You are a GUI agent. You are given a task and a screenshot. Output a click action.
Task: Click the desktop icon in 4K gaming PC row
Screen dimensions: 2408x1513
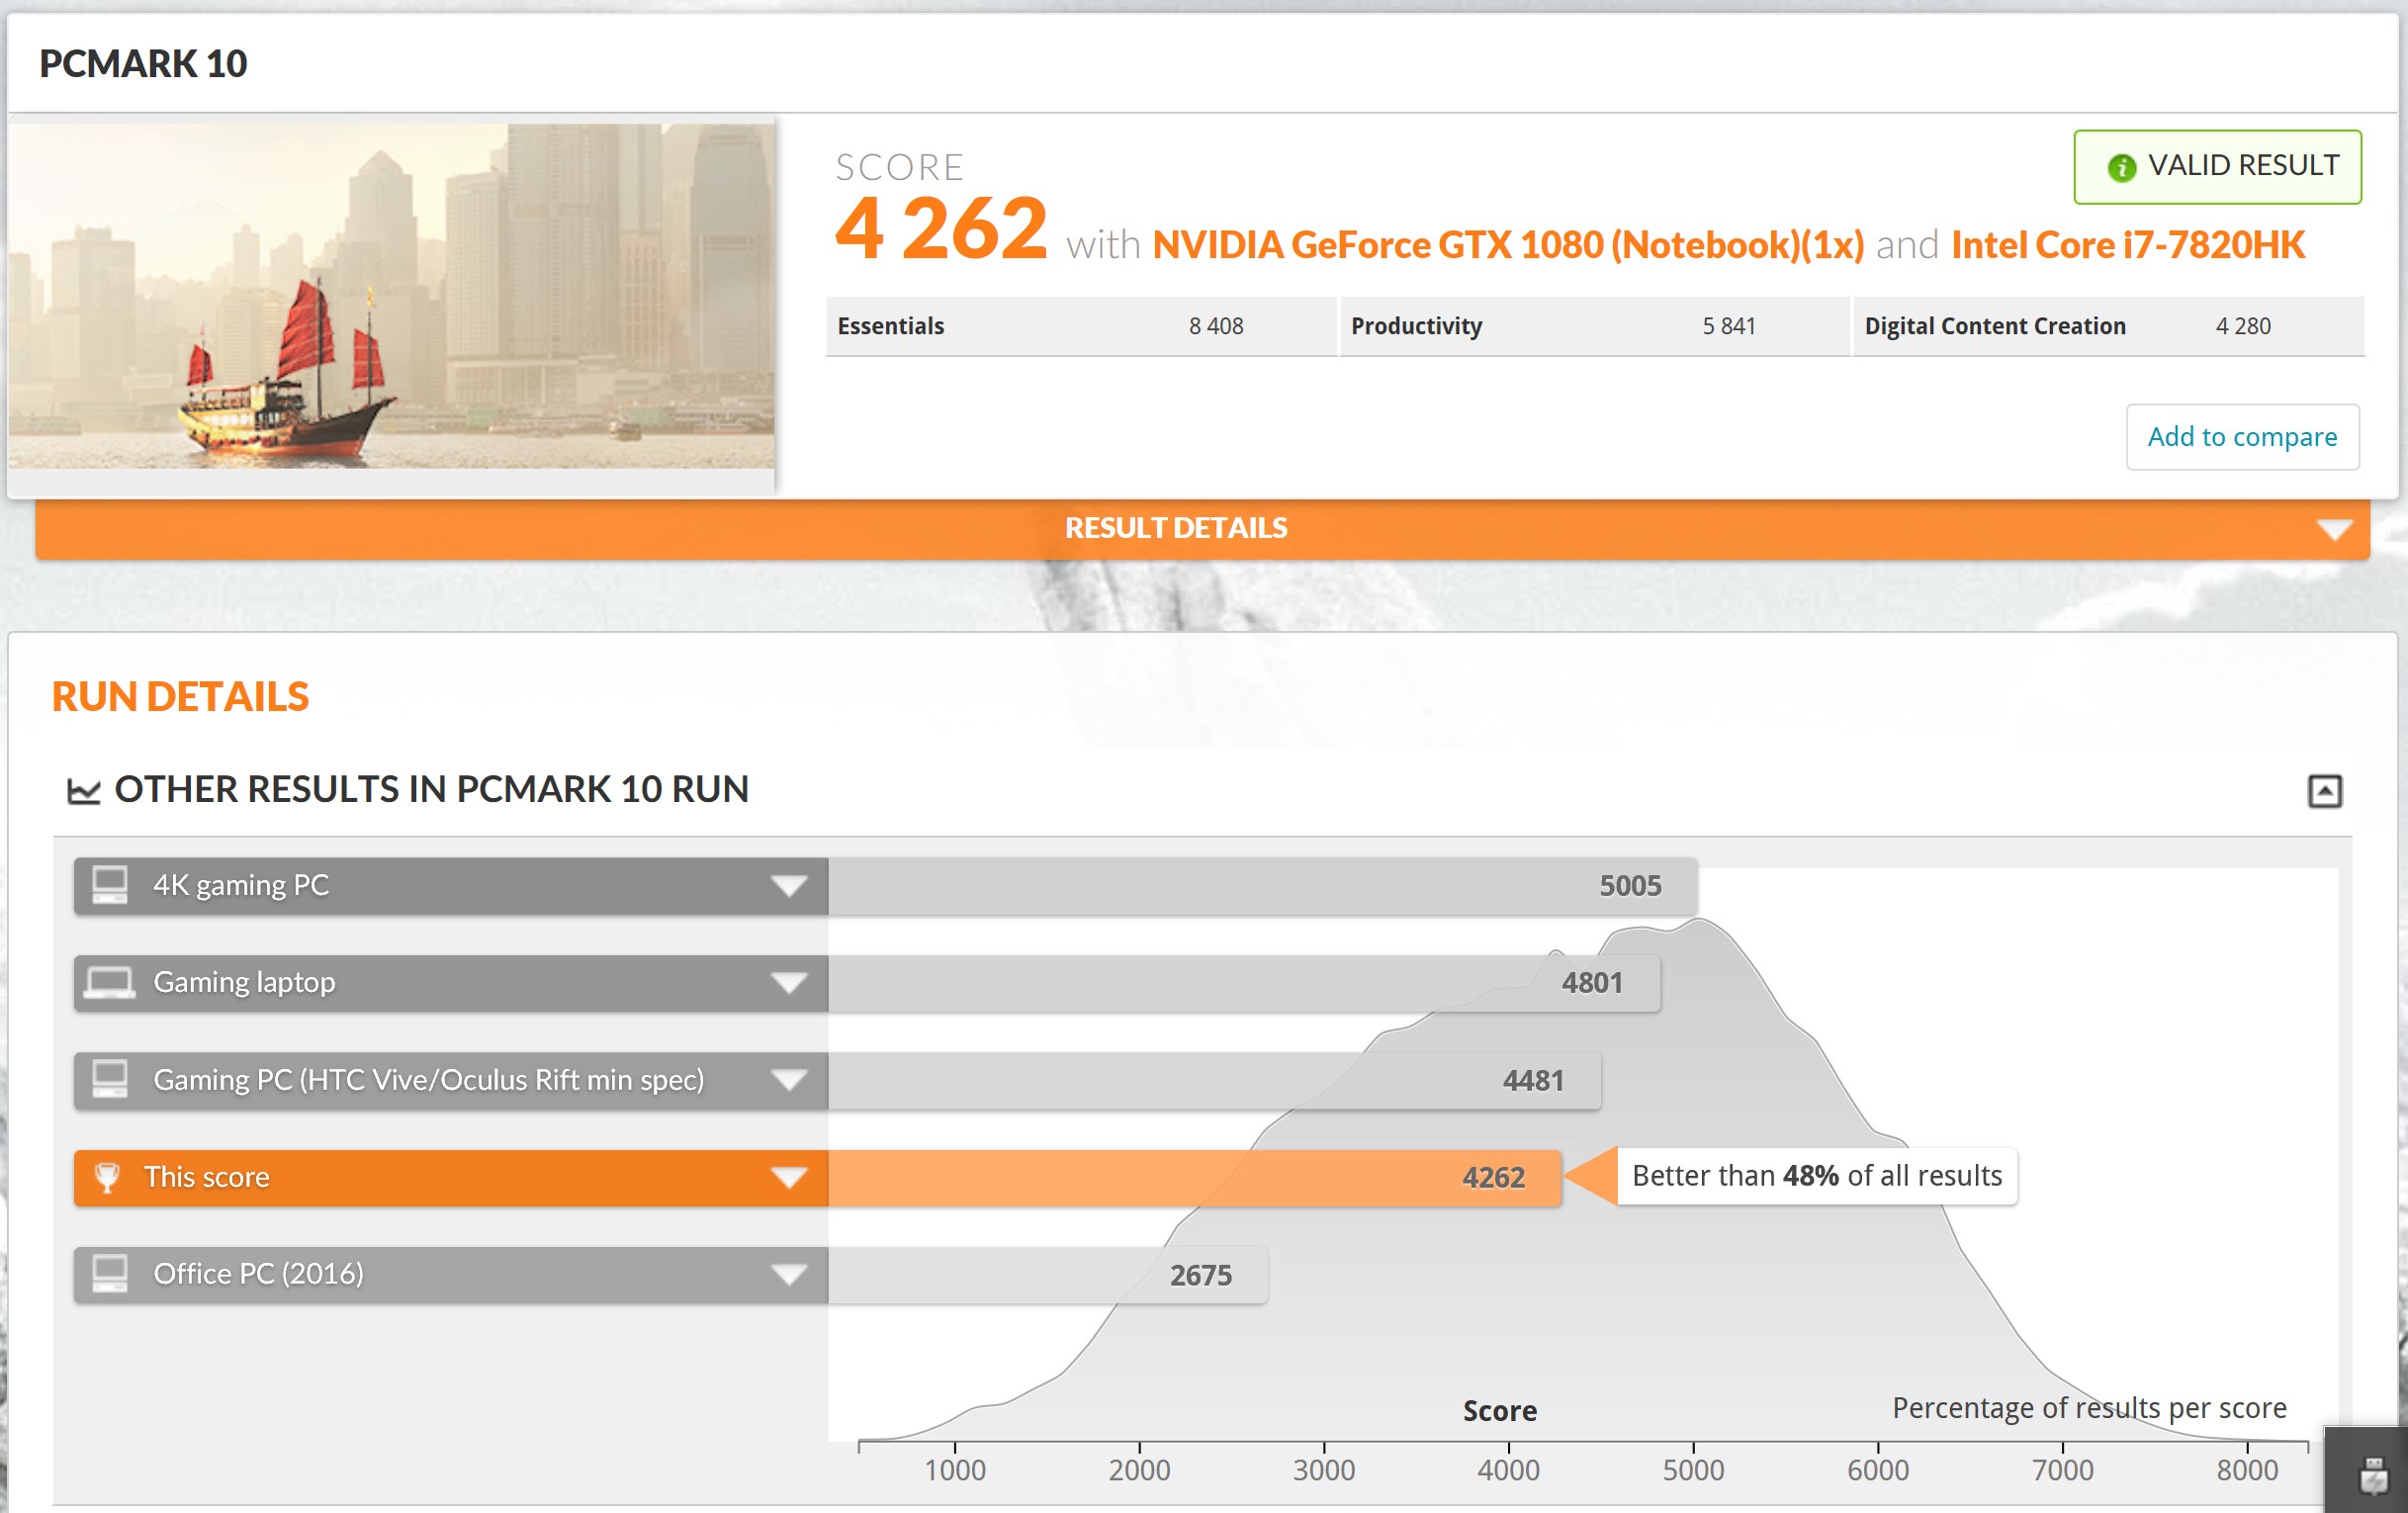(110, 885)
